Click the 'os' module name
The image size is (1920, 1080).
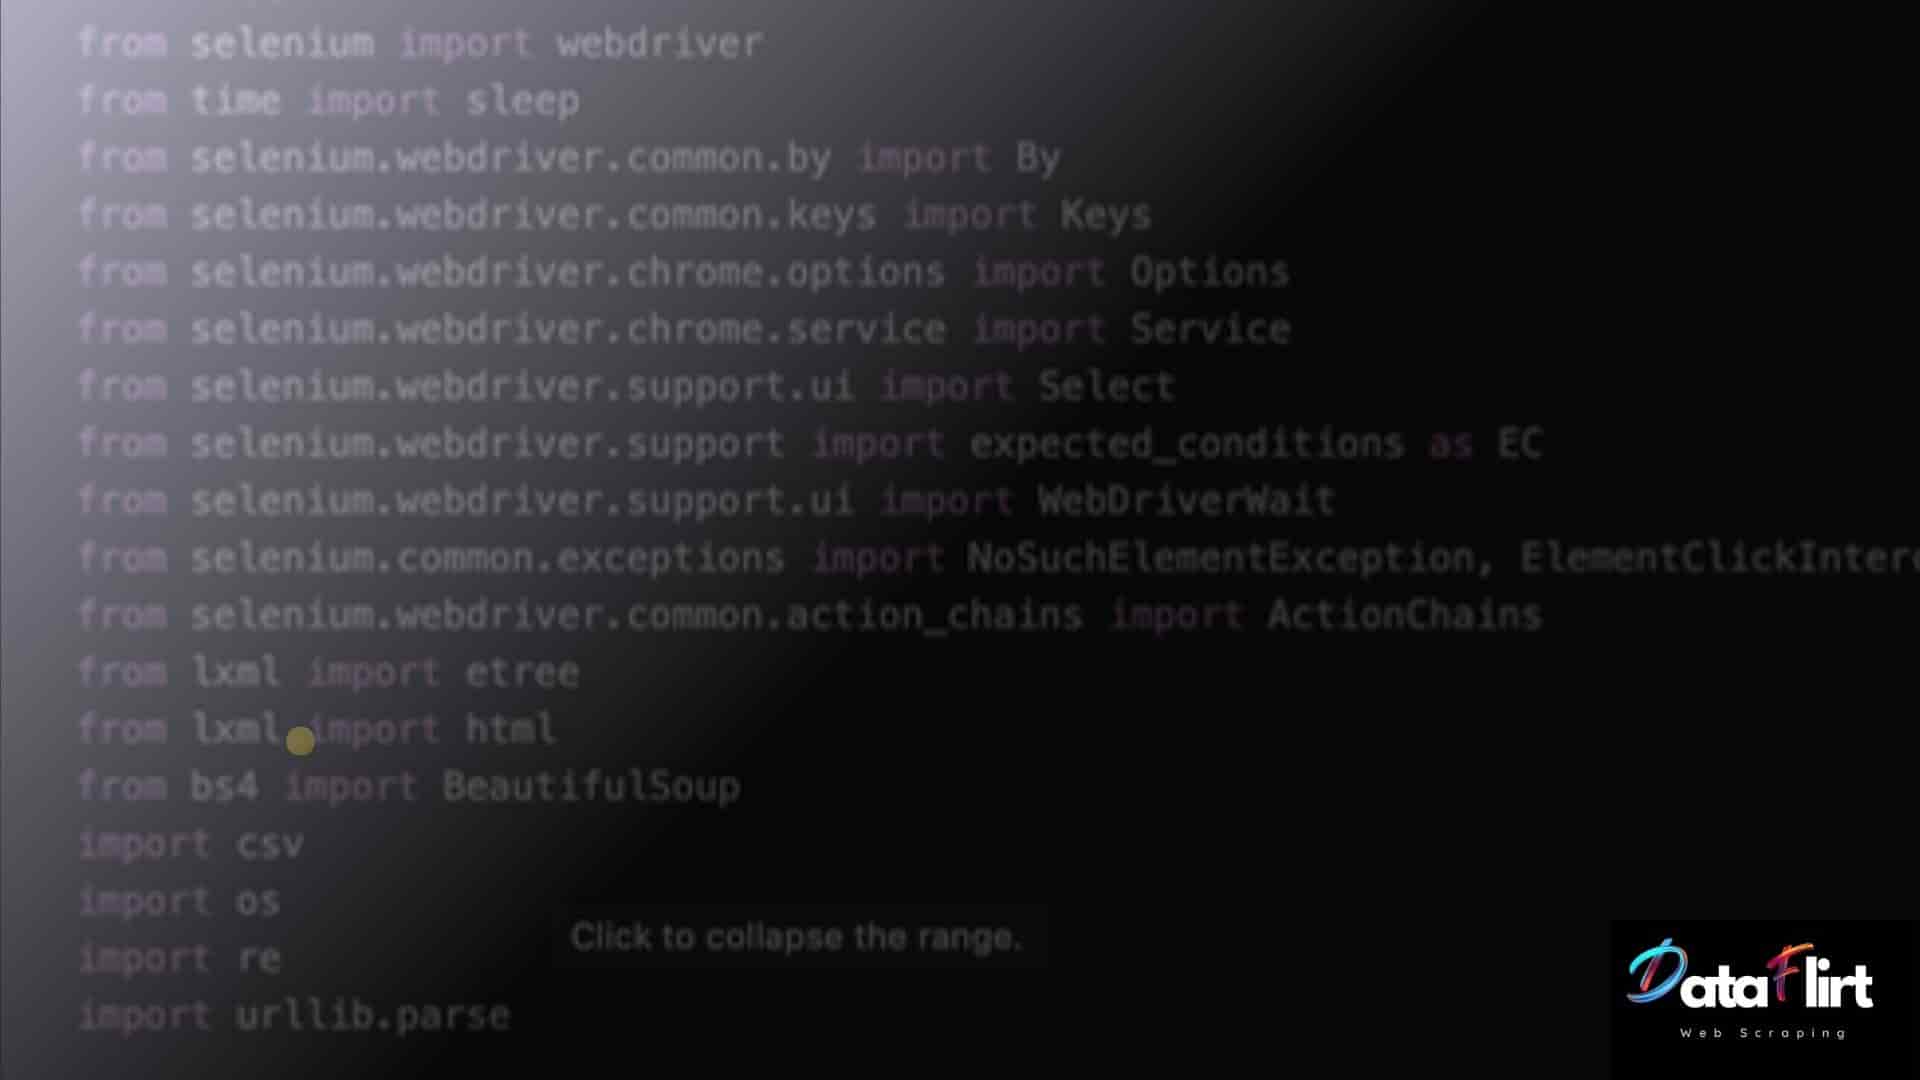(257, 901)
